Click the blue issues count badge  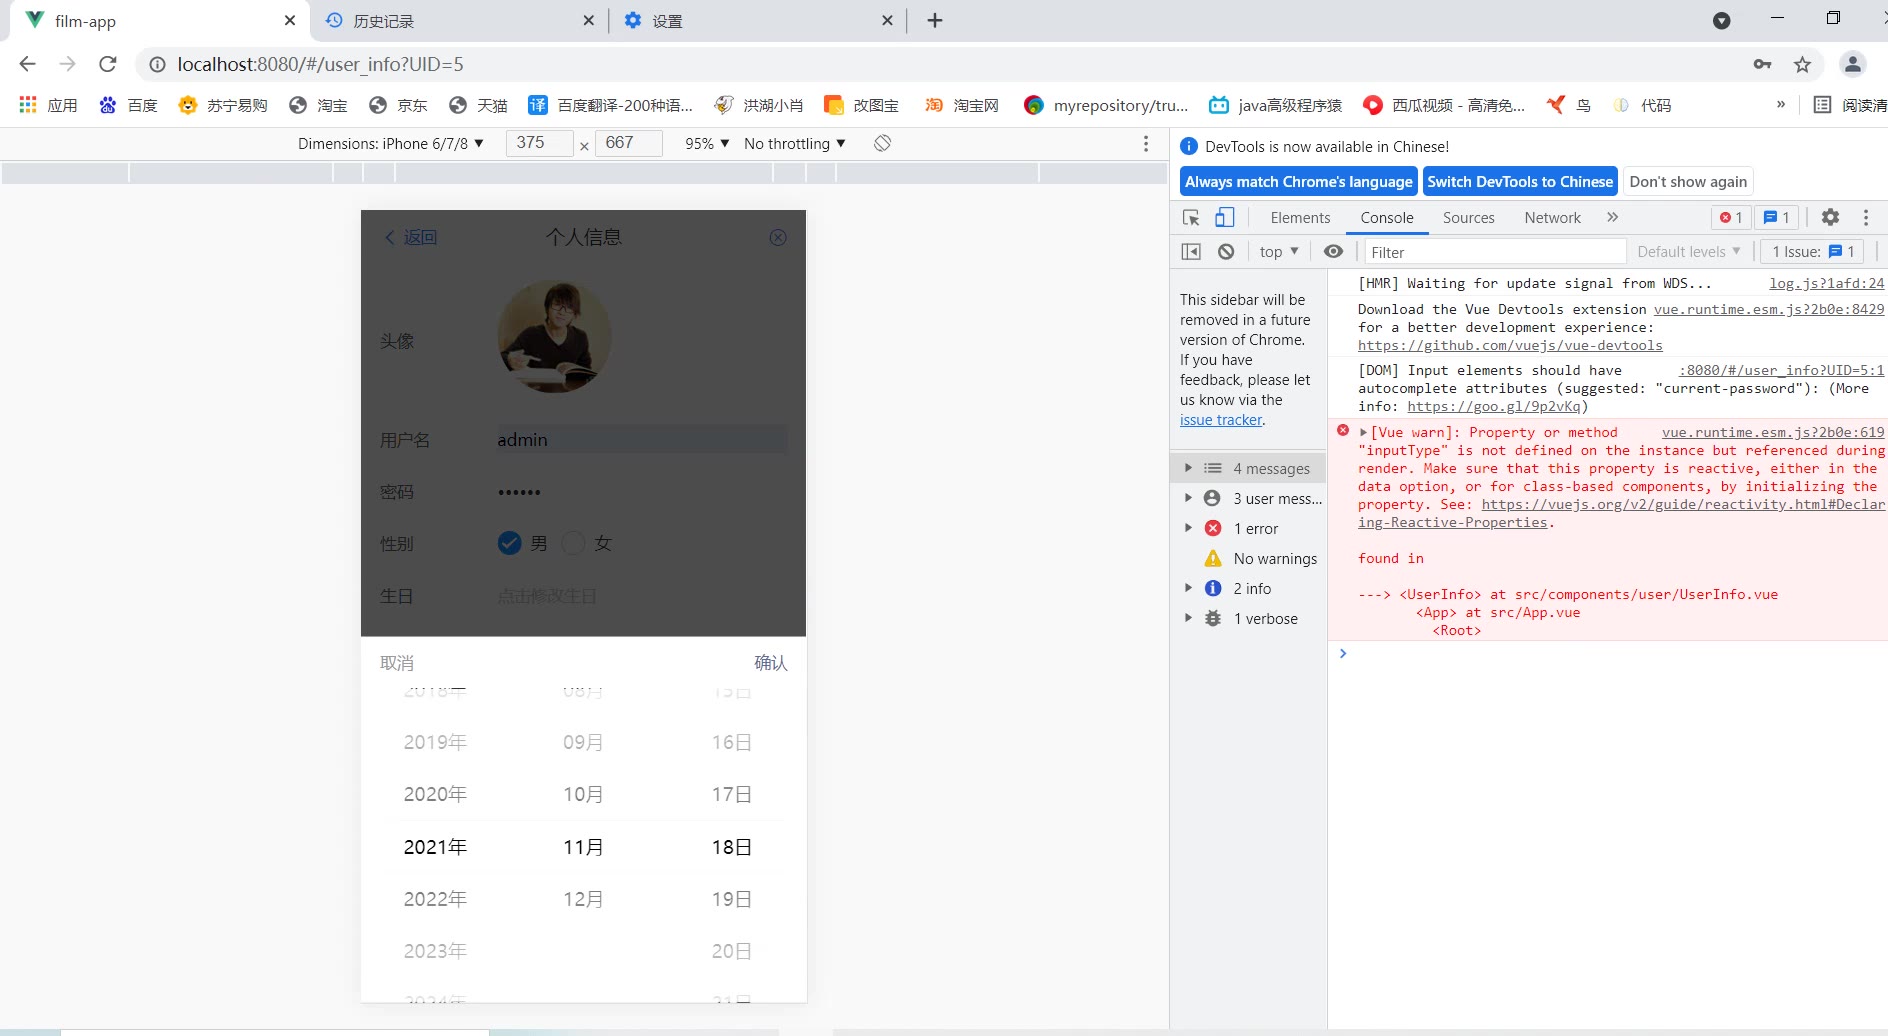(1776, 217)
